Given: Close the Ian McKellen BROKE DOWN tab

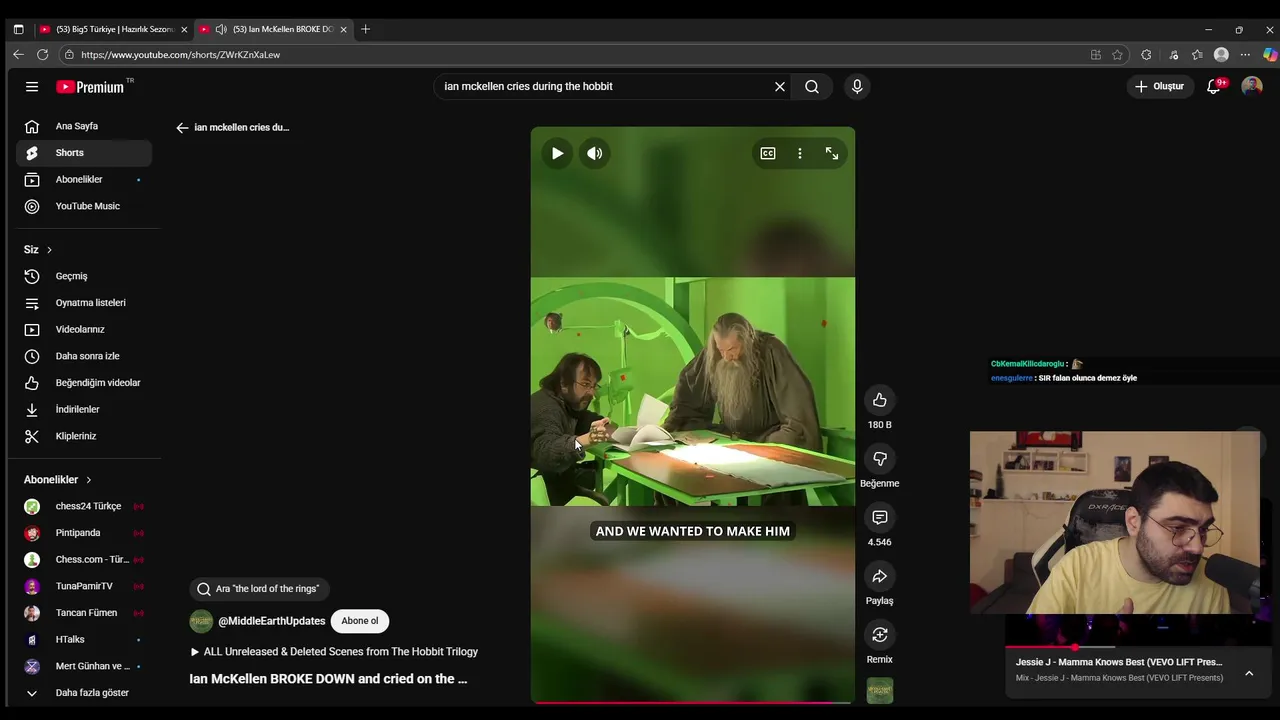Looking at the screenshot, I should point(343,30).
